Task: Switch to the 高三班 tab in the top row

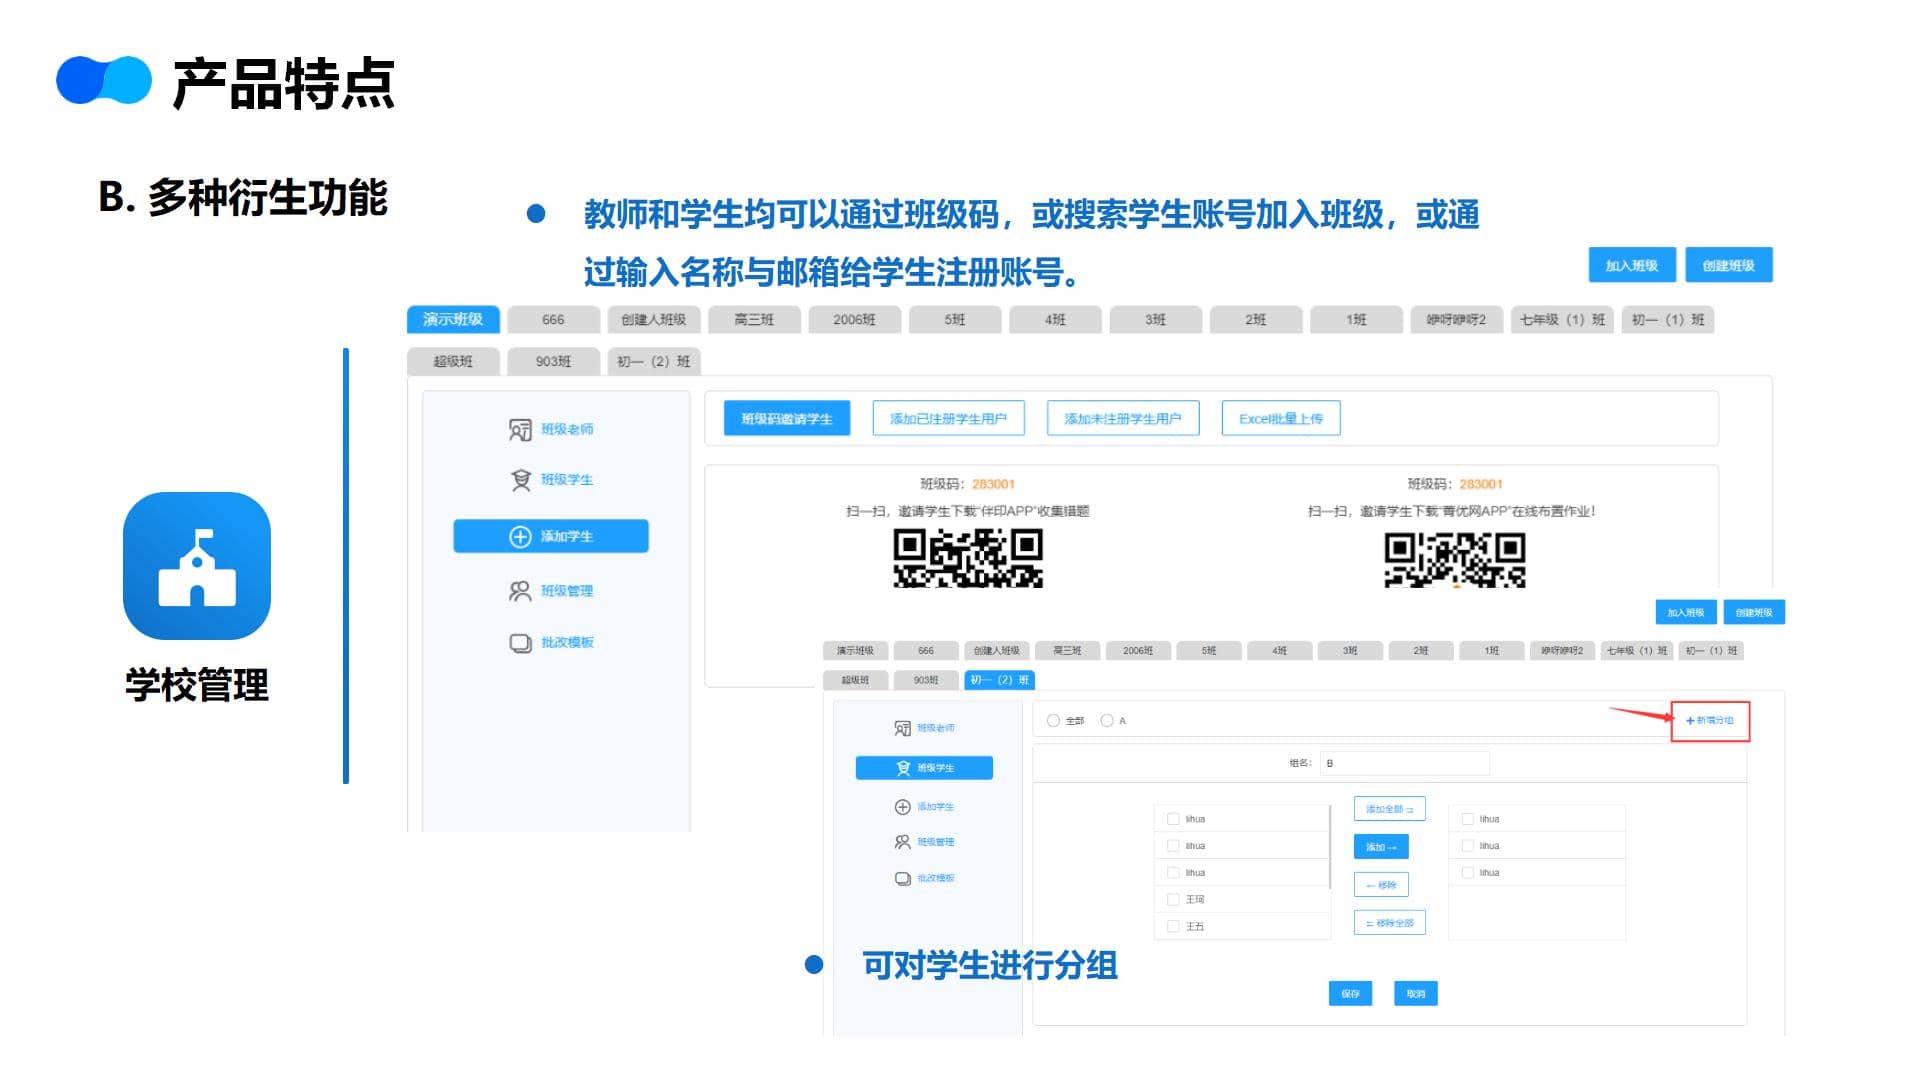Action: pyautogui.click(x=754, y=320)
